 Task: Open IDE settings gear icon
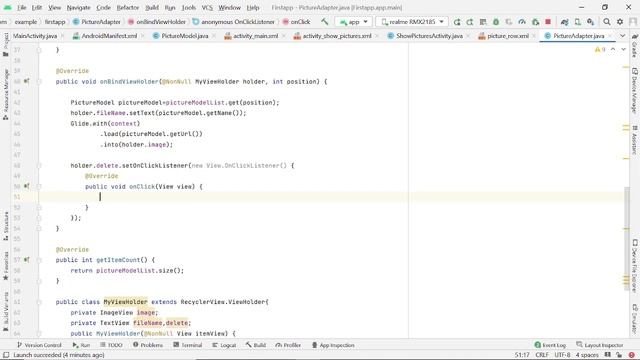pyautogui.click(x=620, y=22)
